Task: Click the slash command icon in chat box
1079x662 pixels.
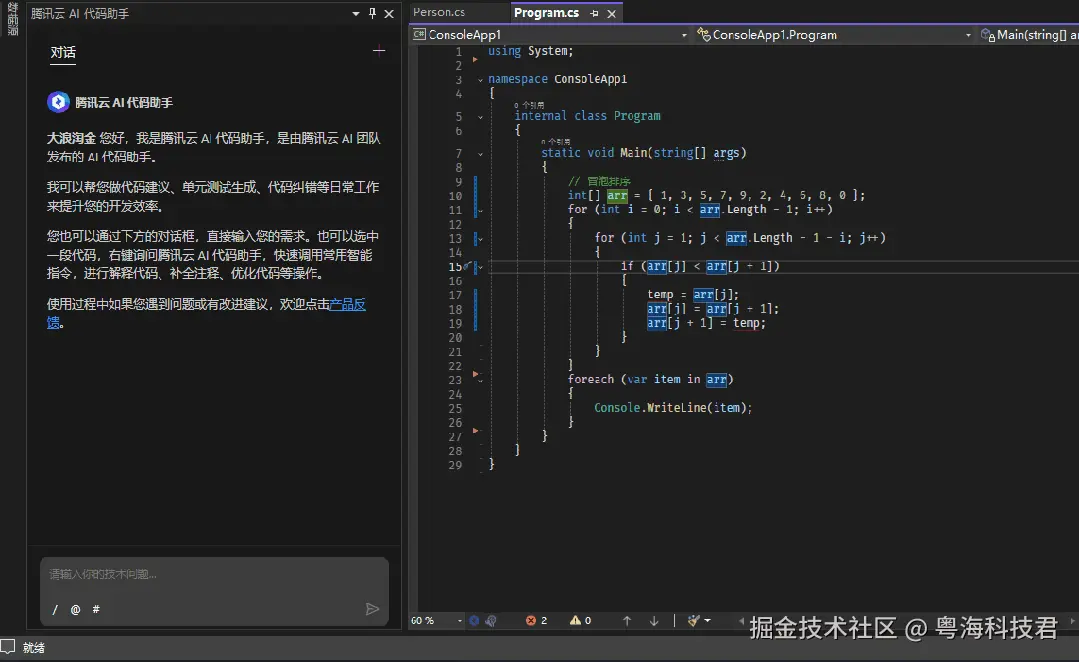Action: [55, 609]
